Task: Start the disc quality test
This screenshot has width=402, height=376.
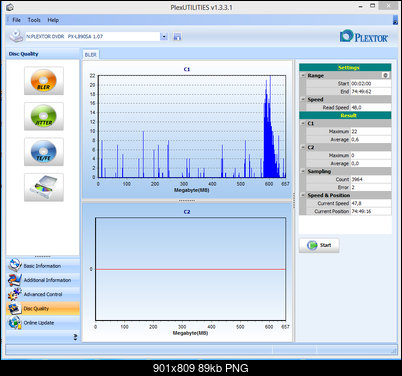Action: click(319, 245)
